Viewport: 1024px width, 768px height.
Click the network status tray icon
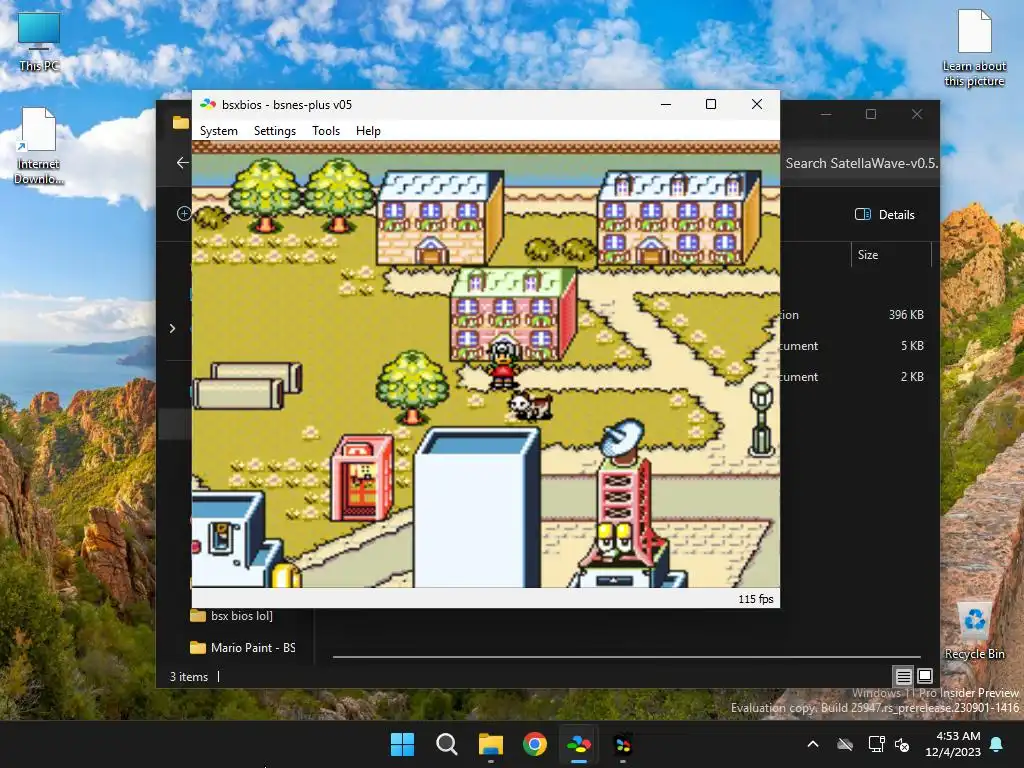click(876, 744)
